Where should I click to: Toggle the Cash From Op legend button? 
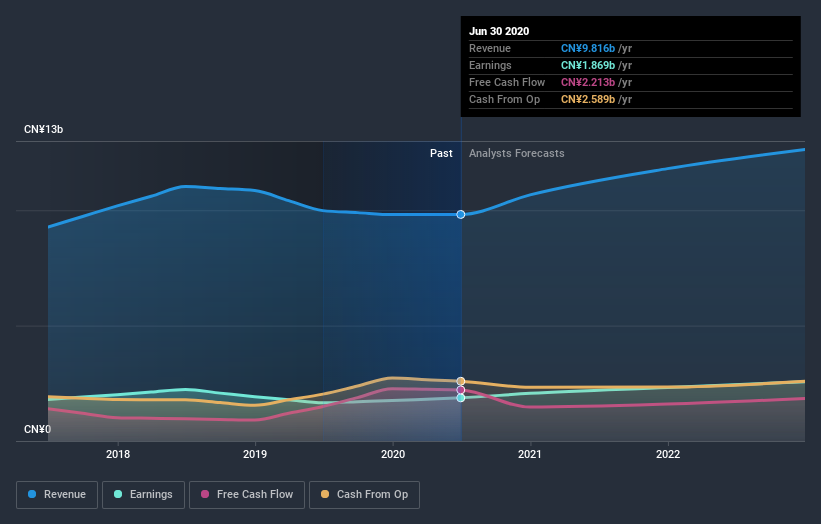(364, 495)
